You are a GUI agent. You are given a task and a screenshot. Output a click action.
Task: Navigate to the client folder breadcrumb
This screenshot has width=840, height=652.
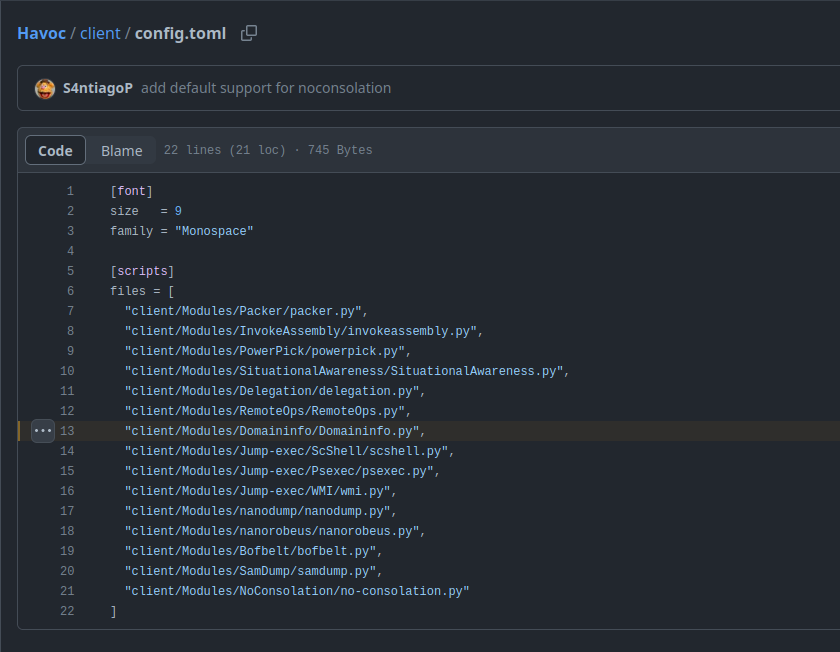pyautogui.click(x=100, y=33)
